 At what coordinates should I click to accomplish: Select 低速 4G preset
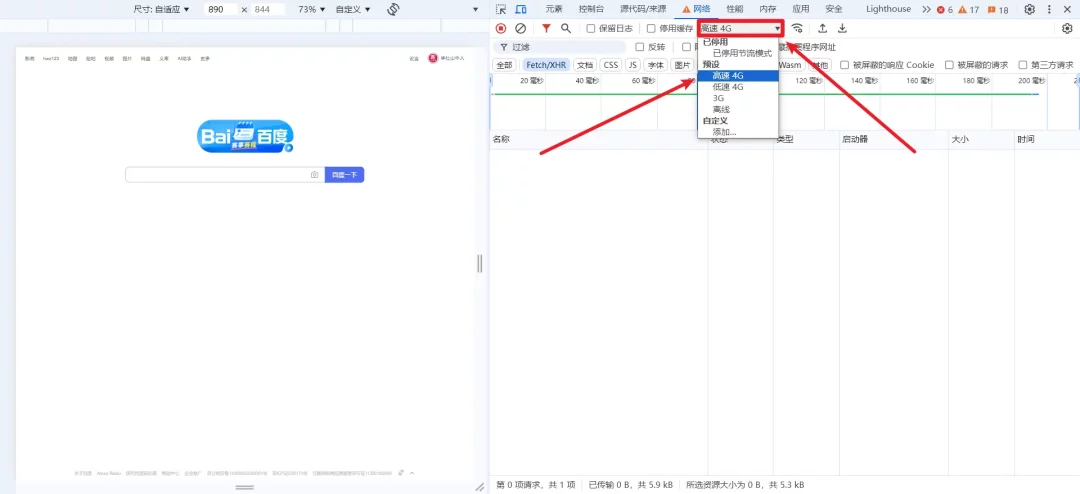(x=738, y=87)
